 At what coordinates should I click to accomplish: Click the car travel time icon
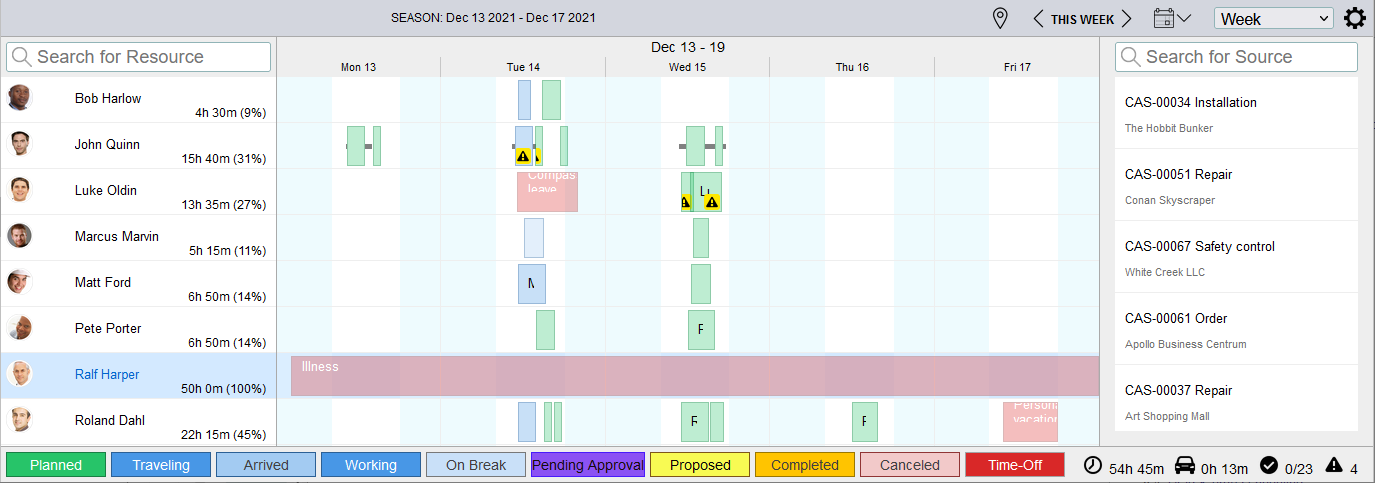pyautogui.click(x=1183, y=465)
